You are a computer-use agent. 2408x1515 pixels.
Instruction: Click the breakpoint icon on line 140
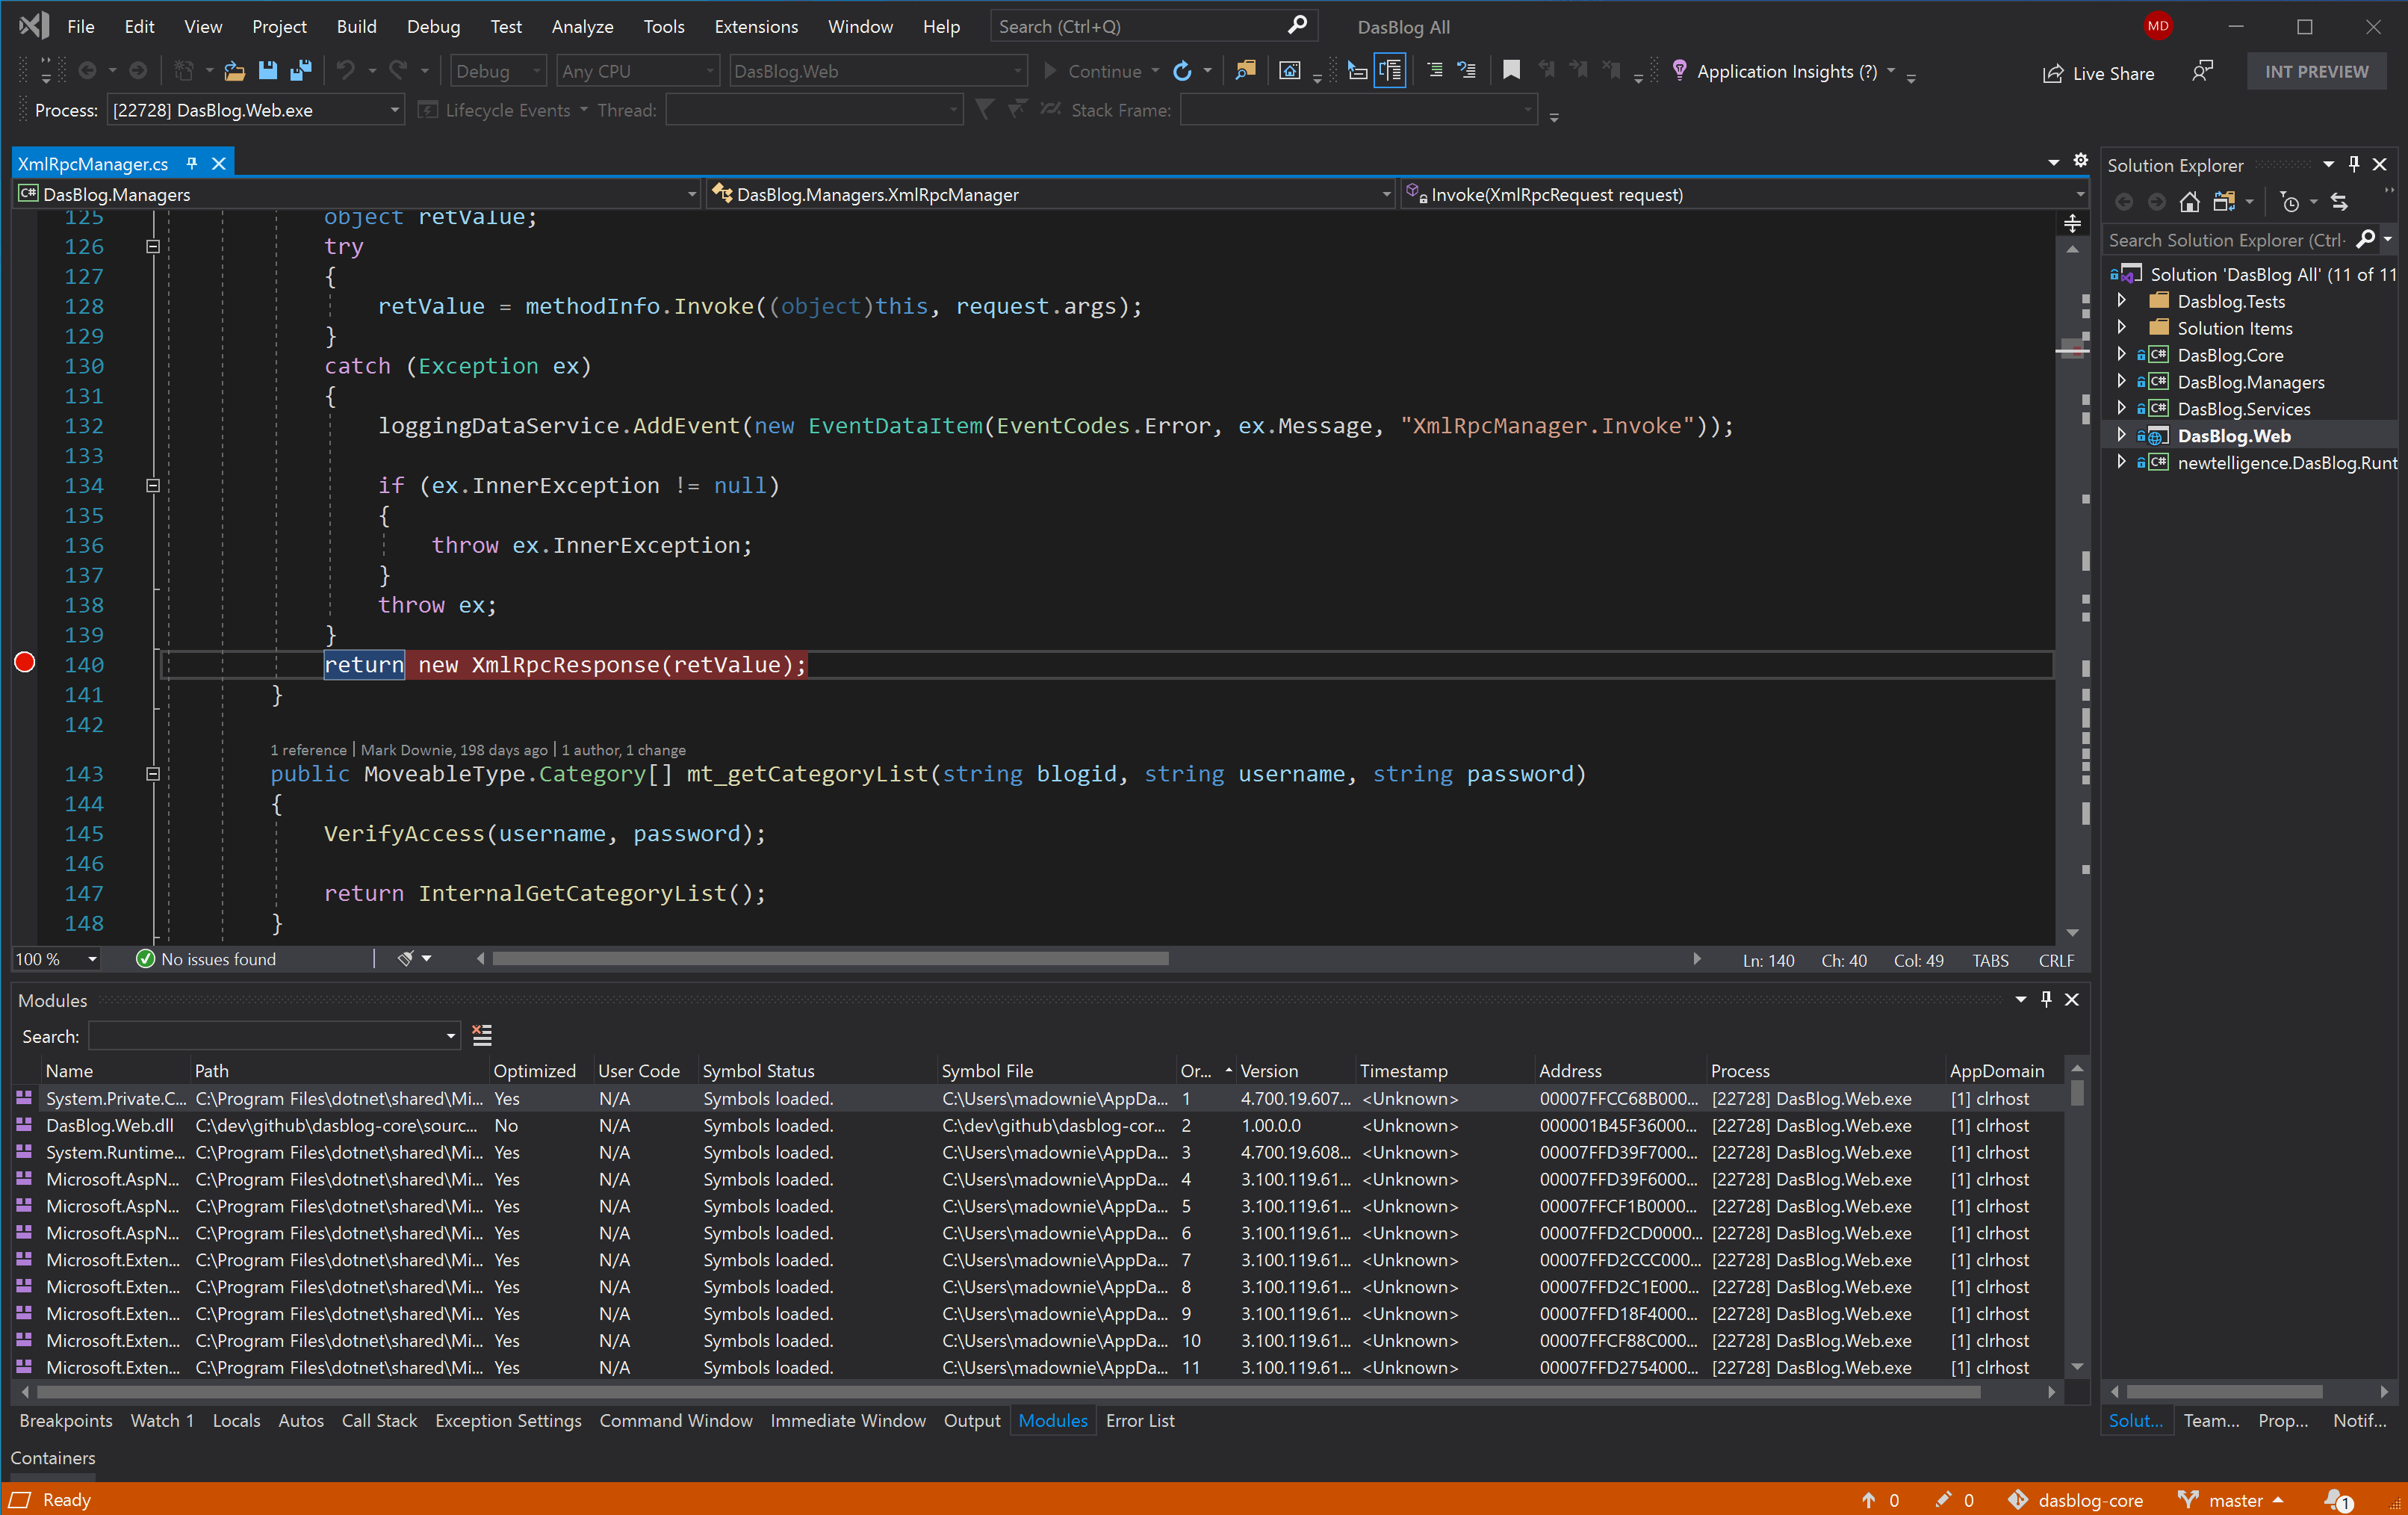click(25, 663)
